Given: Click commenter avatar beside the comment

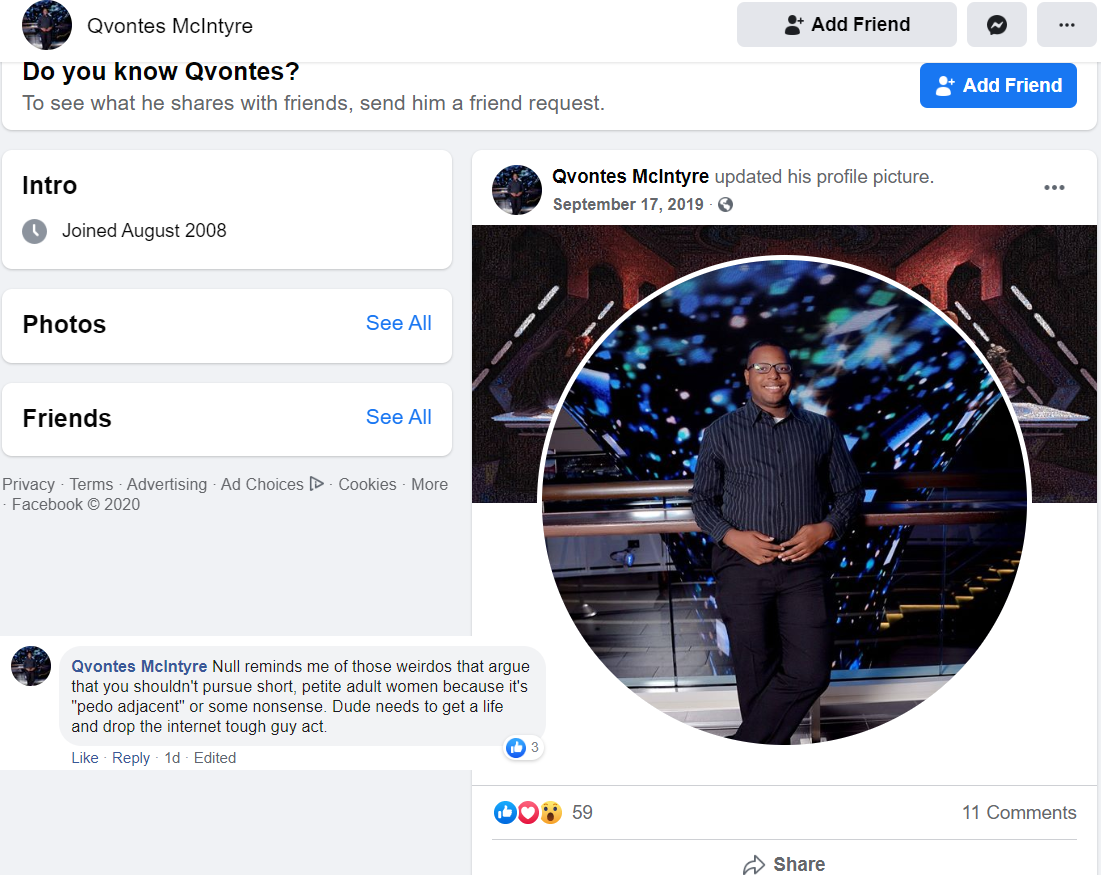Looking at the screenshot, I should (31, 666).
